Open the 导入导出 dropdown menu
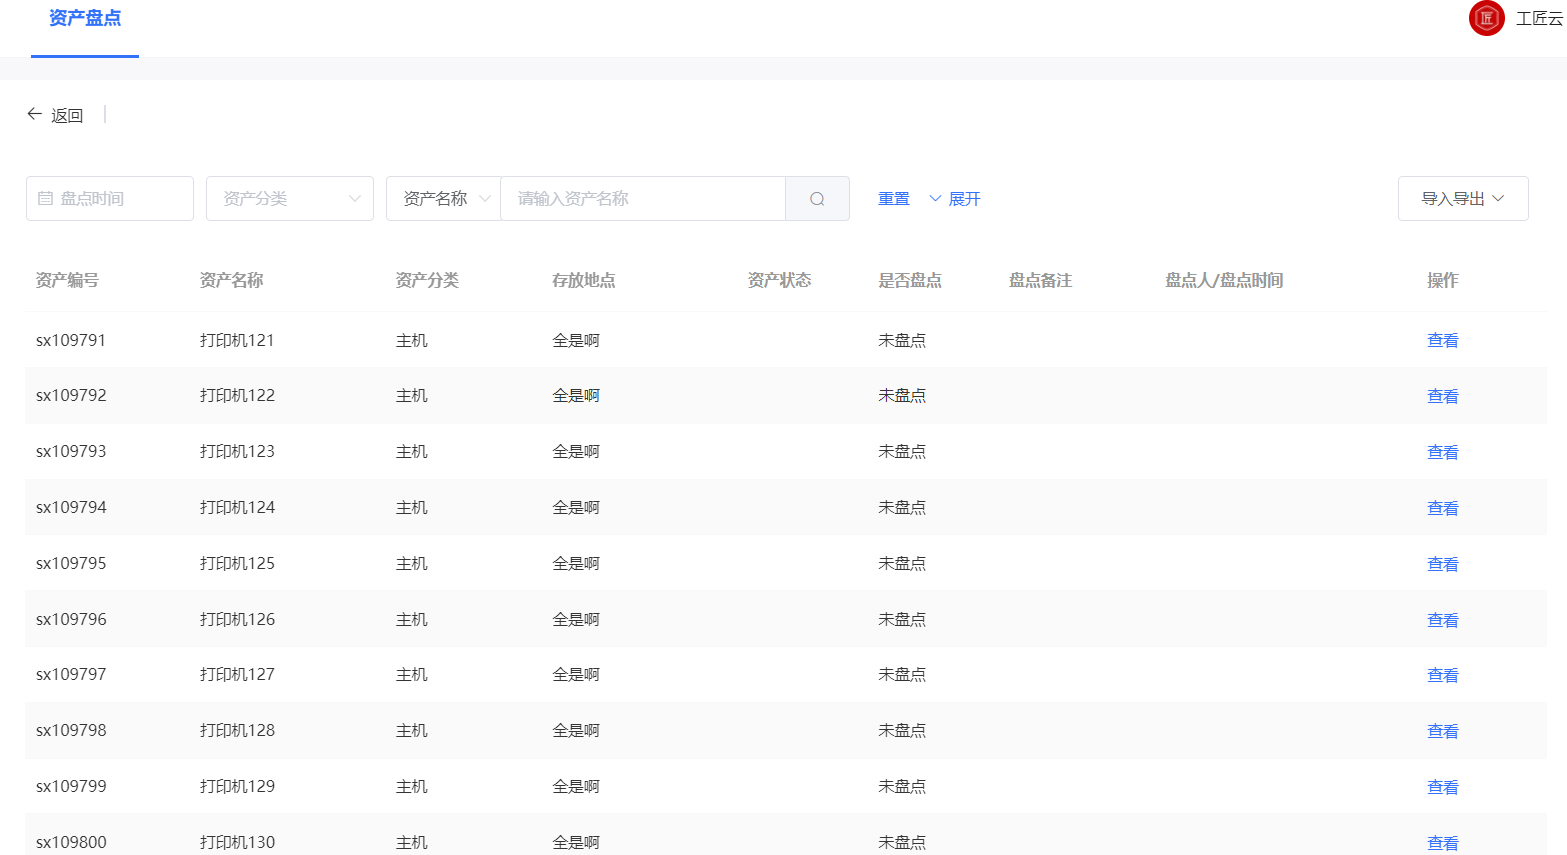1567x855 pixels. point(1462,198)
